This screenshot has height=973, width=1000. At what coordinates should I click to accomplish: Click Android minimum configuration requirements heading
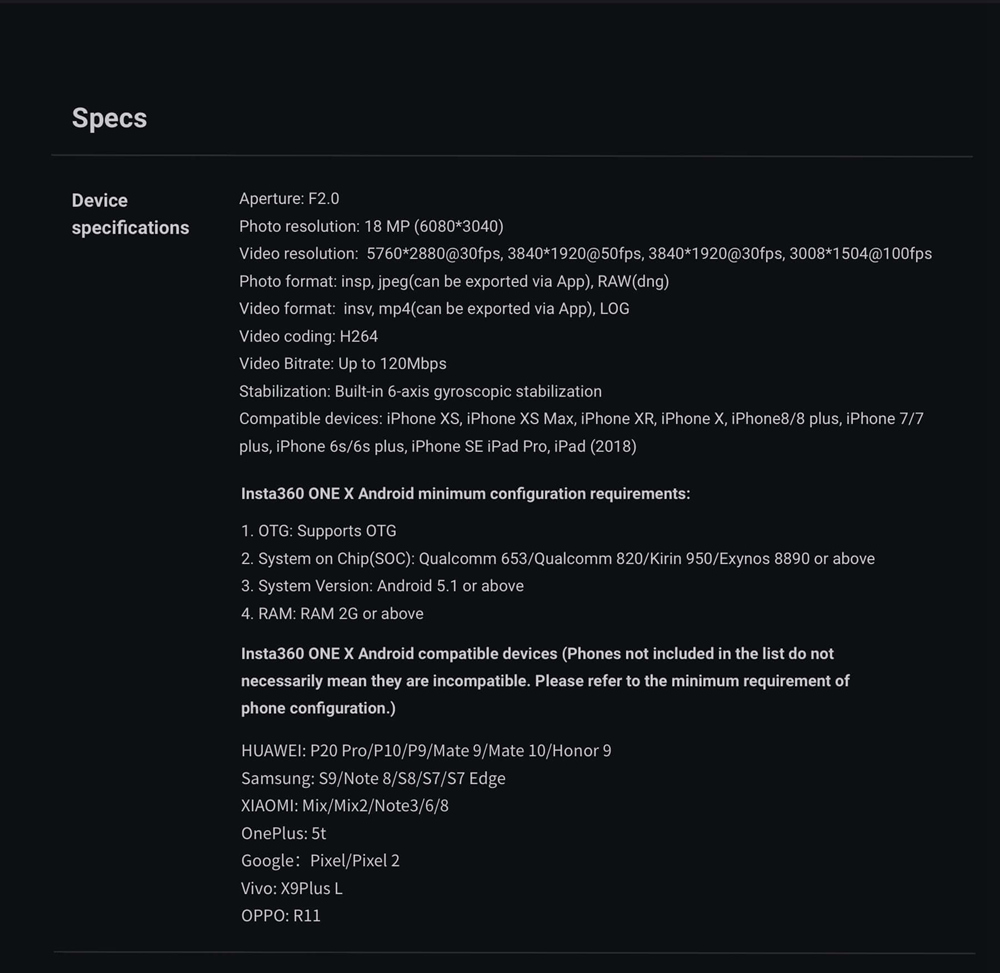(466, 494)
